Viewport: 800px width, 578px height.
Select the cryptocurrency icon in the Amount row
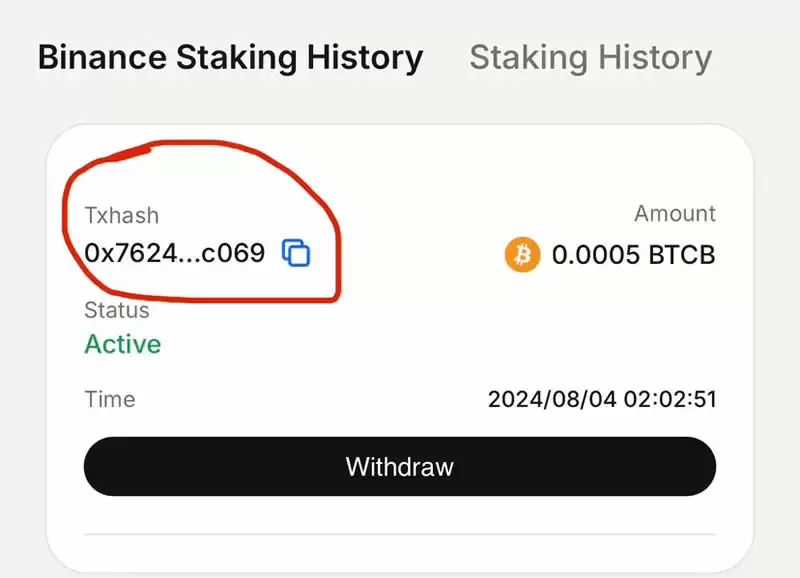tap(521, 255)
